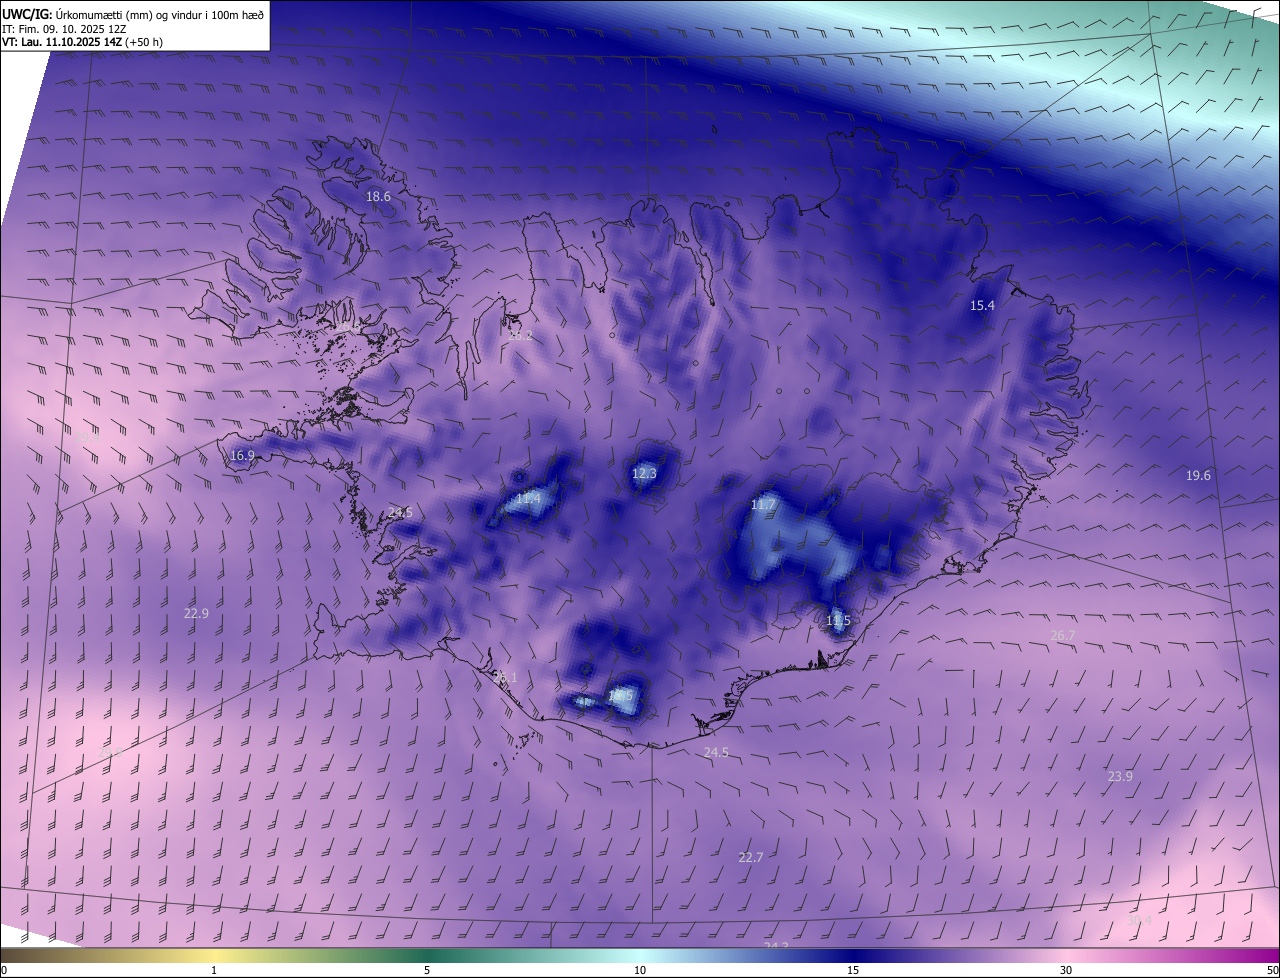The image size is (1280, 978).
Task: Click the 12.3 value label on the map
Action: (x=644, y=473)
